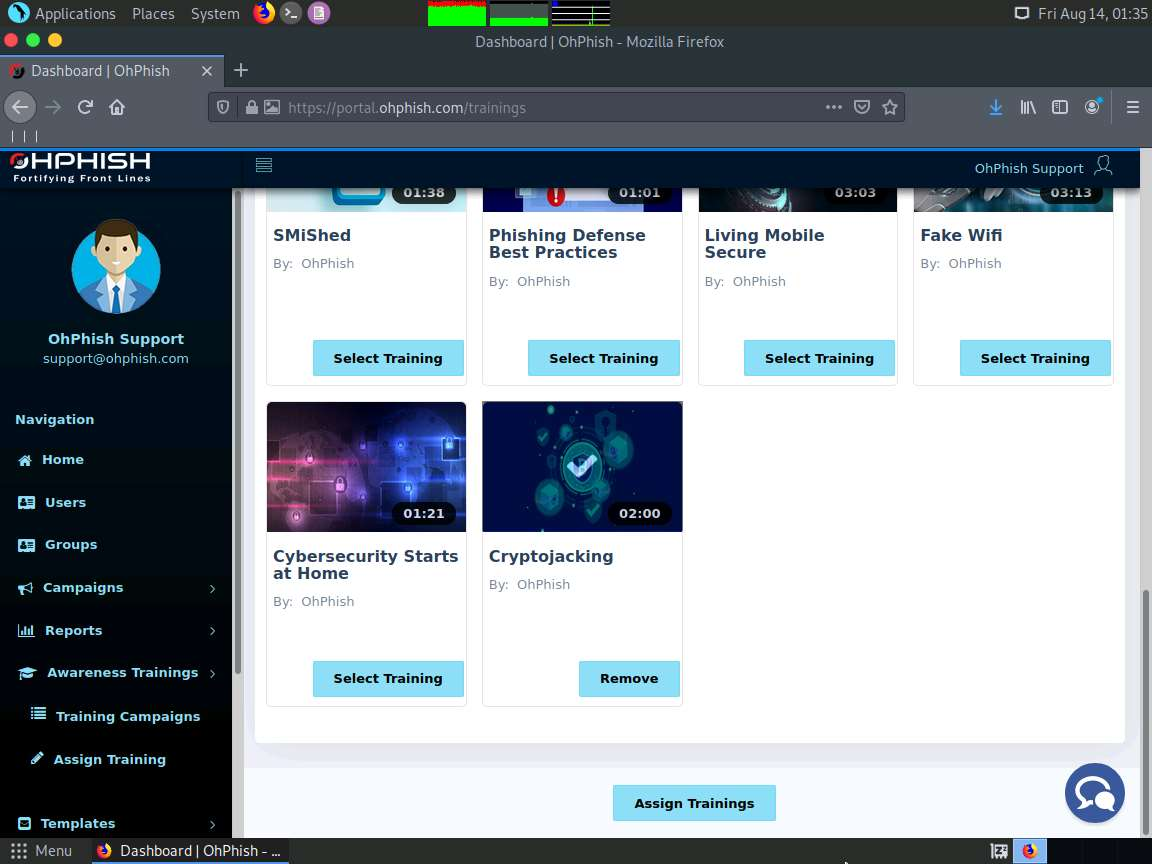This screenshot has width=1152, height=864.
Task: Select Training for Fake Wifi
Action: (x=1035, y=358)
